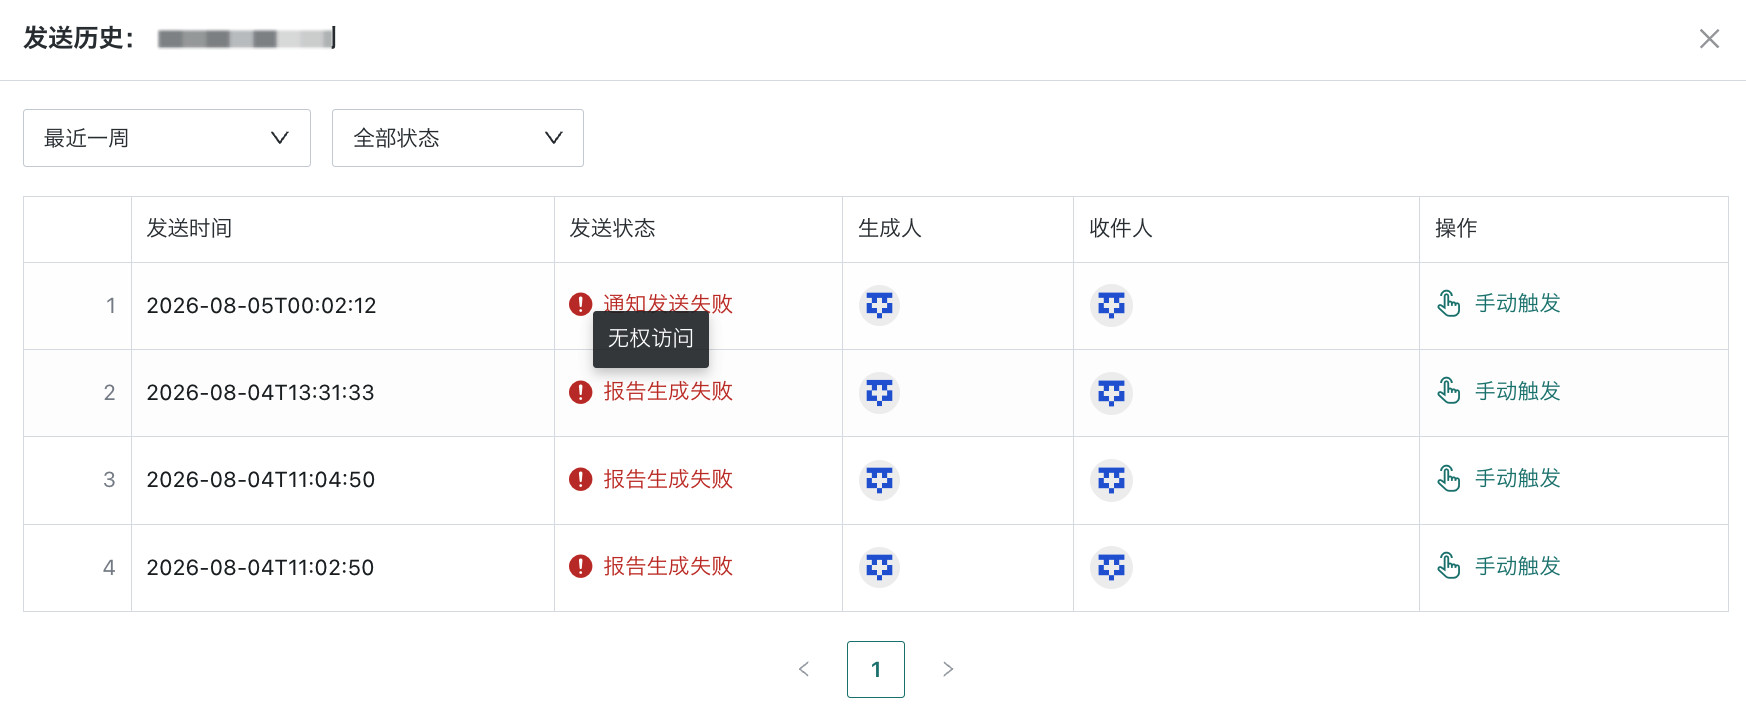1746x720 pixels.
Task: Click the hand trigger icon in row 3
Action: pos(1448,479)
